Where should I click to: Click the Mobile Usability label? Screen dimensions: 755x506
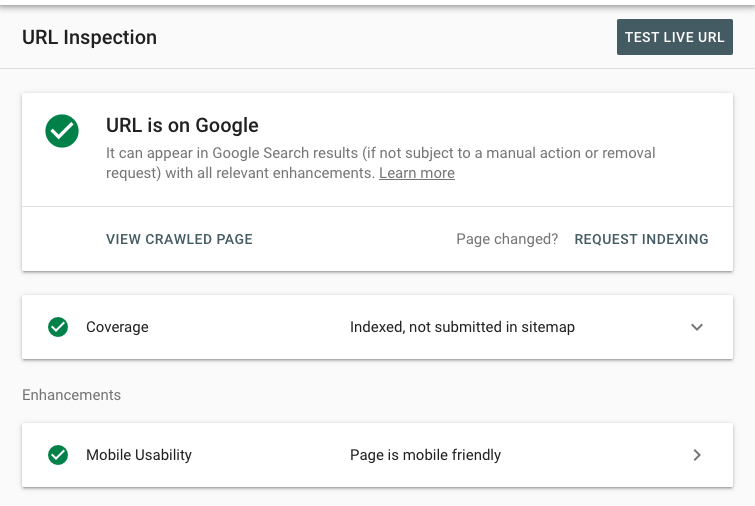tap(139, 455)
